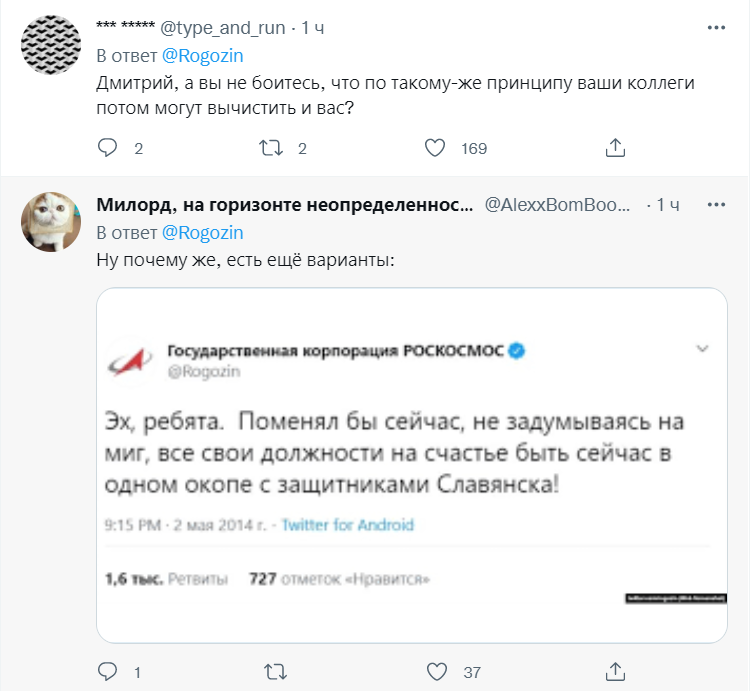The width and height of the screenshot is (751, 691).
Task: Share the AlexxBomBoo tweet
Action: click(x=616, y=671)
